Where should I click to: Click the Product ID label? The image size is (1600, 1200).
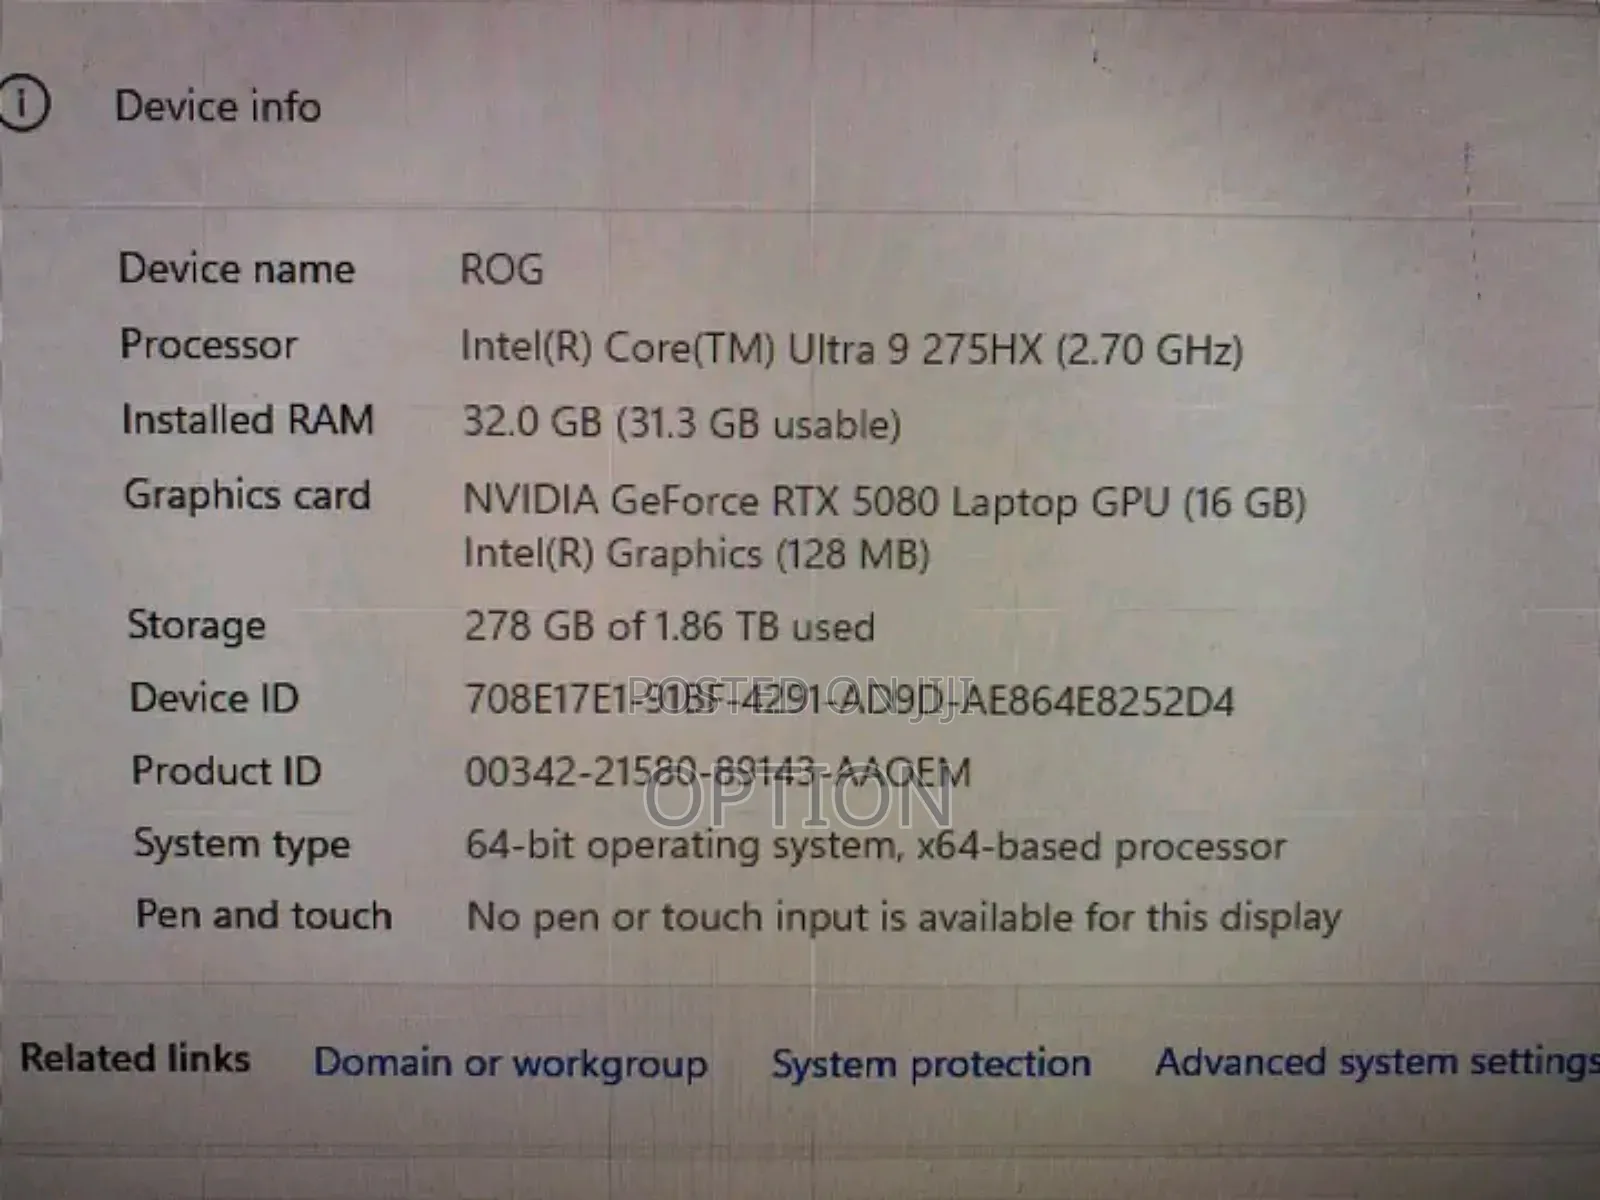(226, 770)
